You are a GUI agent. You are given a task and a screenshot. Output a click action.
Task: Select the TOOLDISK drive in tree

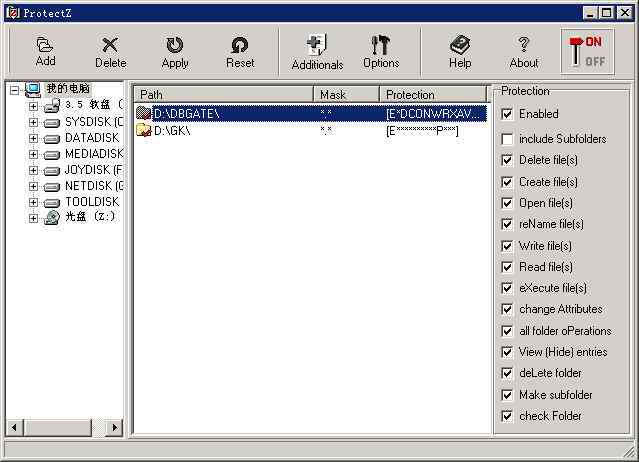[x=91, y=202]
